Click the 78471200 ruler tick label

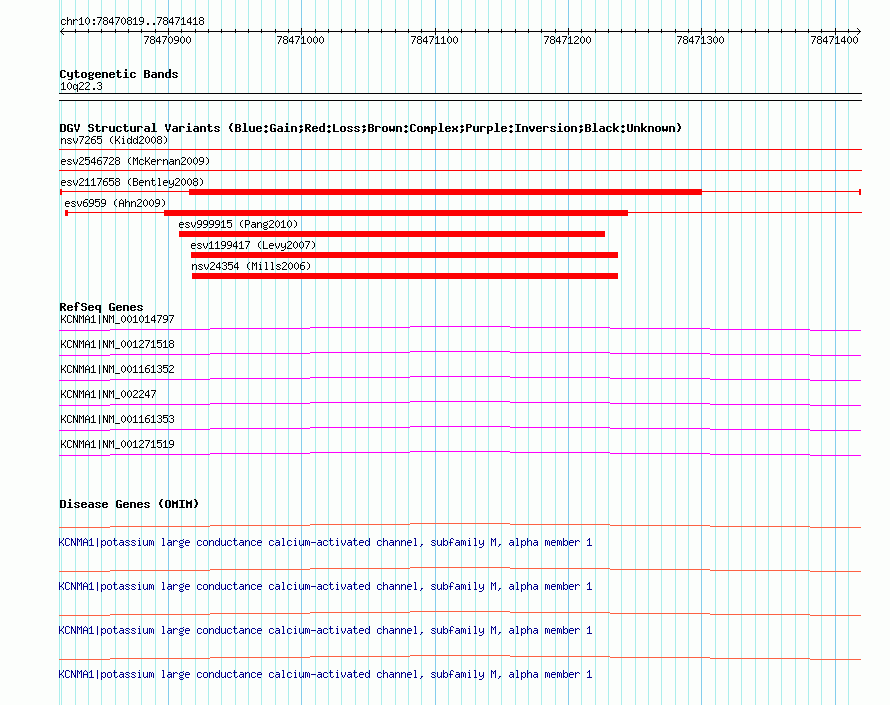(567, 40)
